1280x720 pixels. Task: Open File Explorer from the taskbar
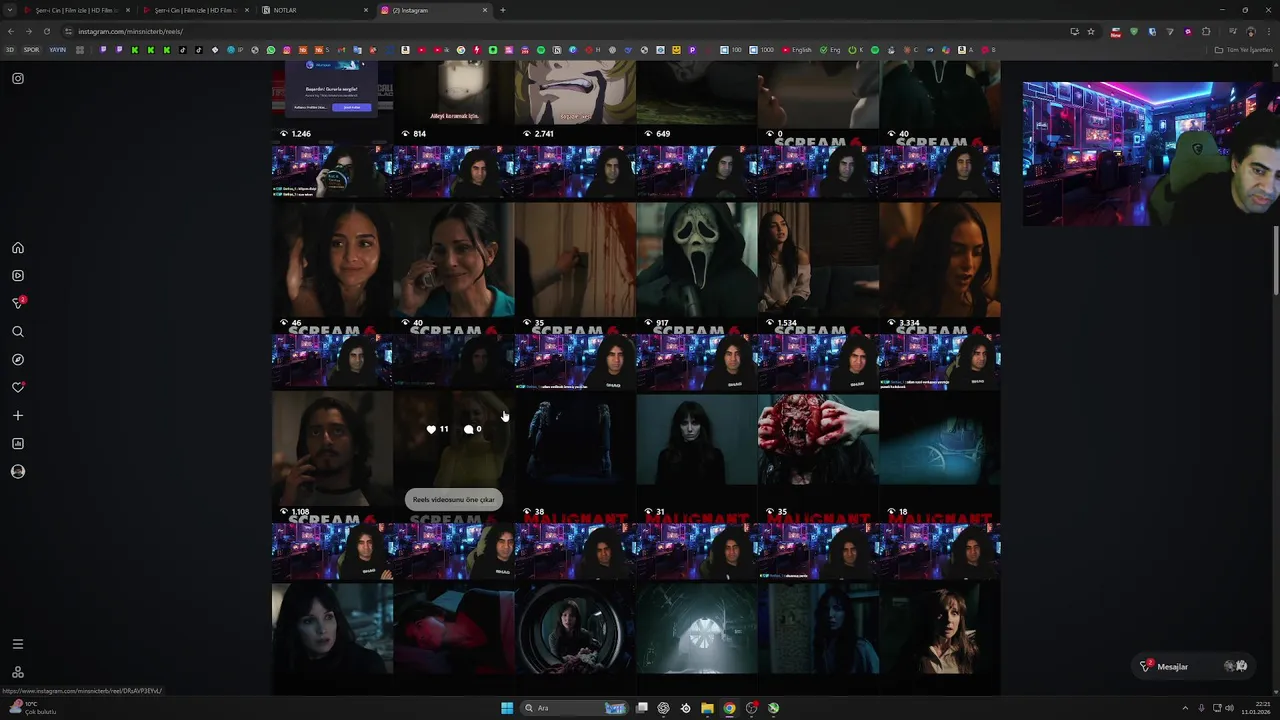pos(707,708)
